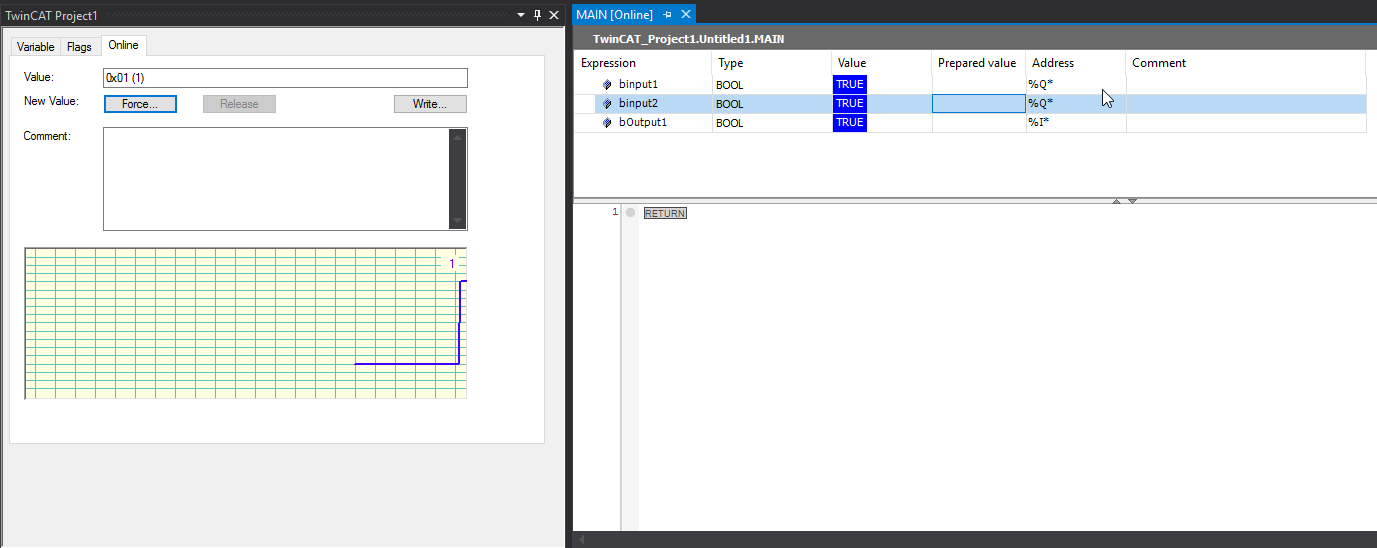Collapse declaration pane with the up splitter arrow

coord(1117,201)
